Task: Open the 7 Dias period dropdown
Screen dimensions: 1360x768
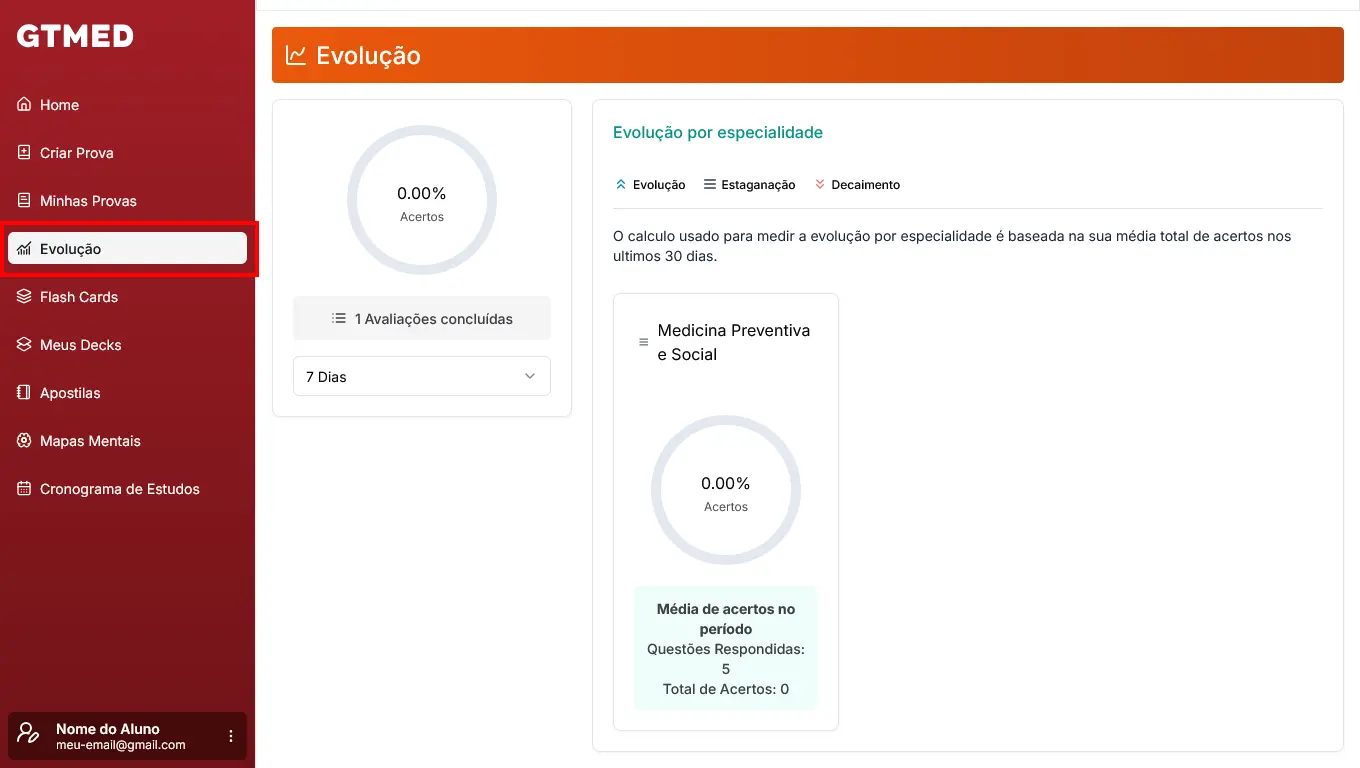Action: coord(421,377)
